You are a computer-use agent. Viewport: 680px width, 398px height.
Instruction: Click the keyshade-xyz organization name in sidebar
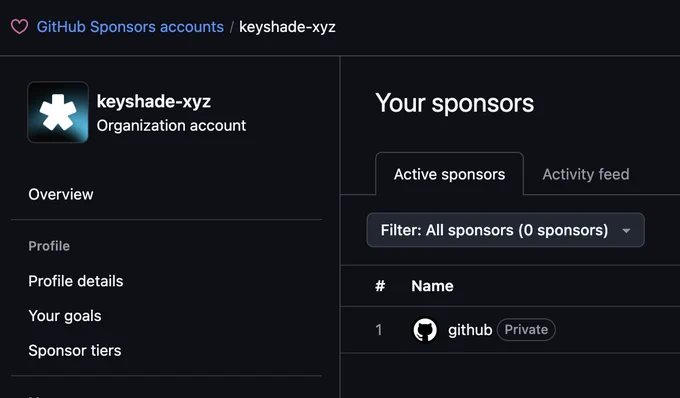(154, 101)
